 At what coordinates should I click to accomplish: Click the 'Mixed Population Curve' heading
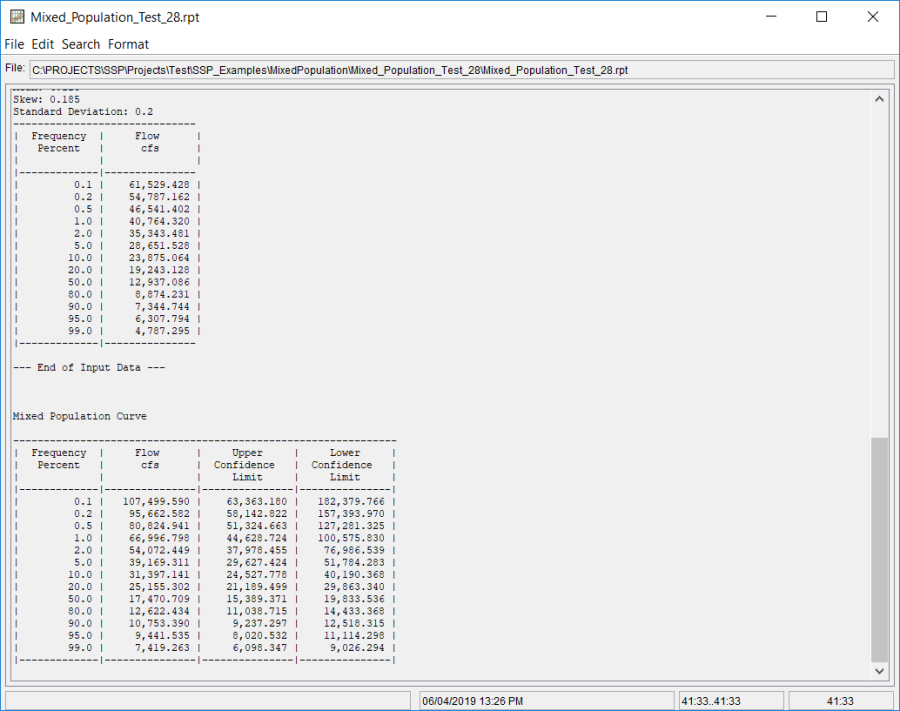[x=80, y=417]
